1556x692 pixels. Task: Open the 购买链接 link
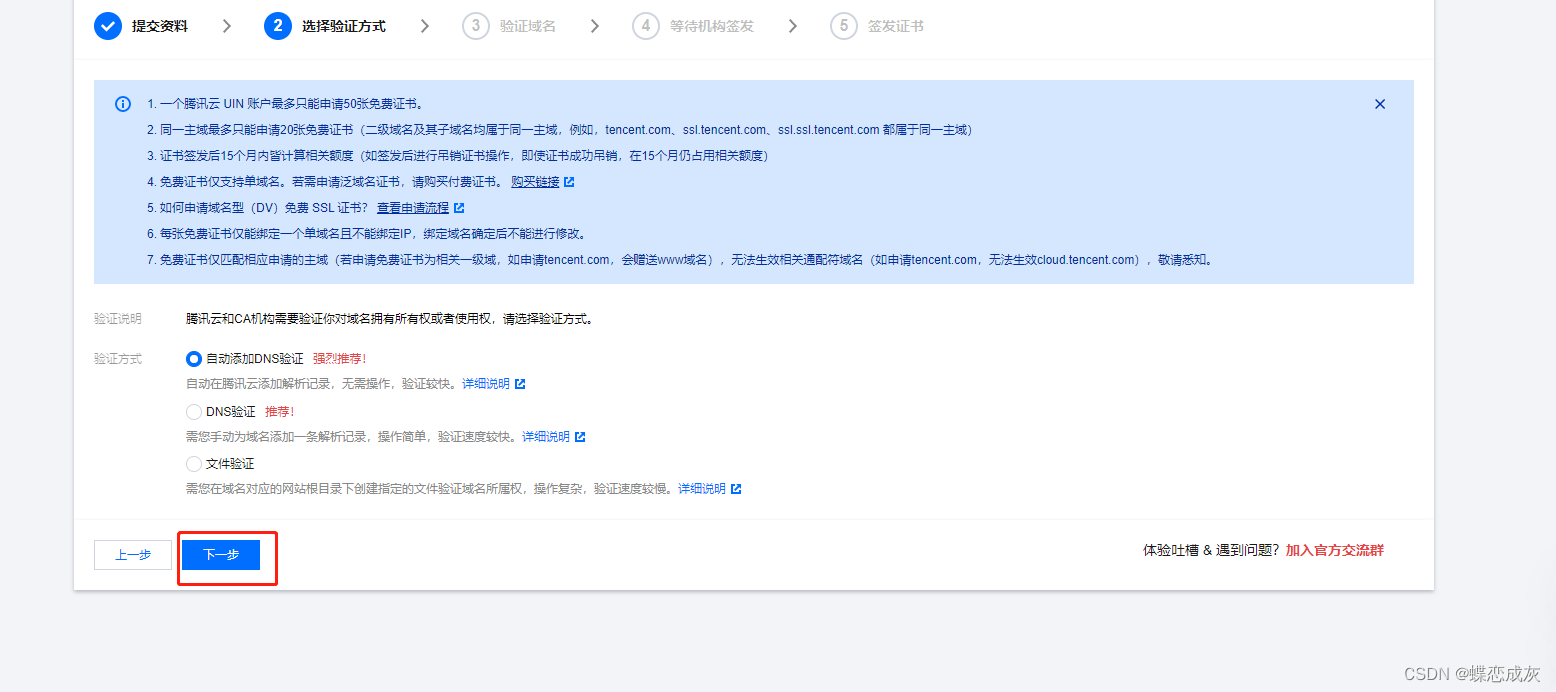tap(535, 182)
